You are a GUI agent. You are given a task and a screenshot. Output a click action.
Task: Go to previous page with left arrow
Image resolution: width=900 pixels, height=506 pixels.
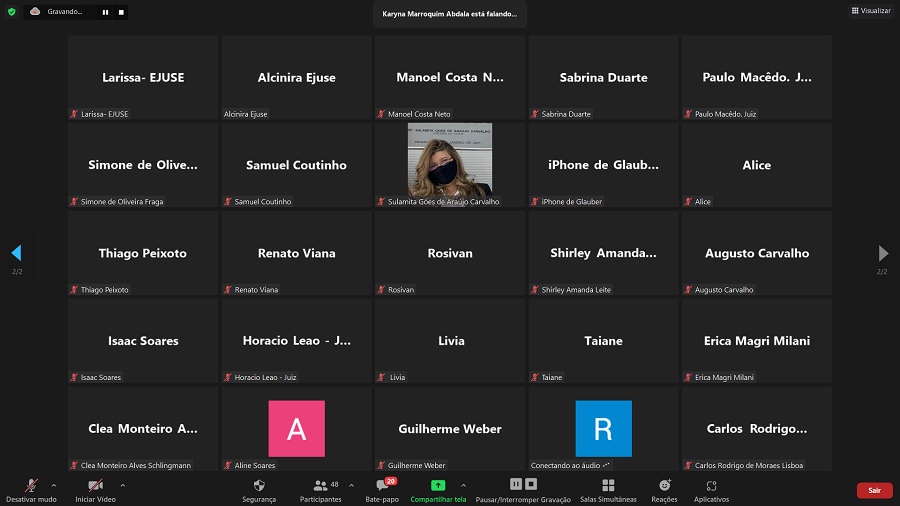(16, 253)
